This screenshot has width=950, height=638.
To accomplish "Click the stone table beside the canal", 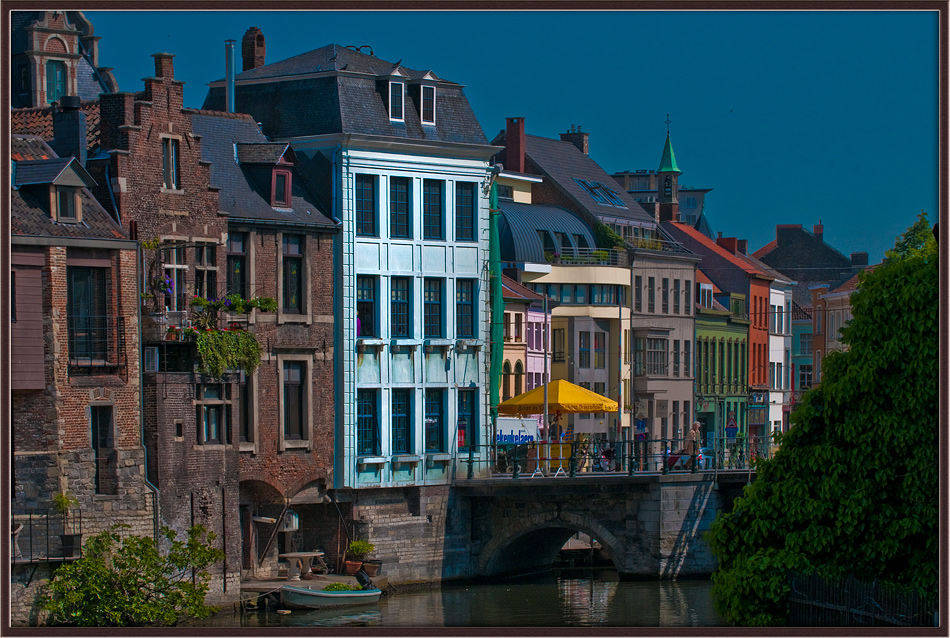I will point(300,563).
